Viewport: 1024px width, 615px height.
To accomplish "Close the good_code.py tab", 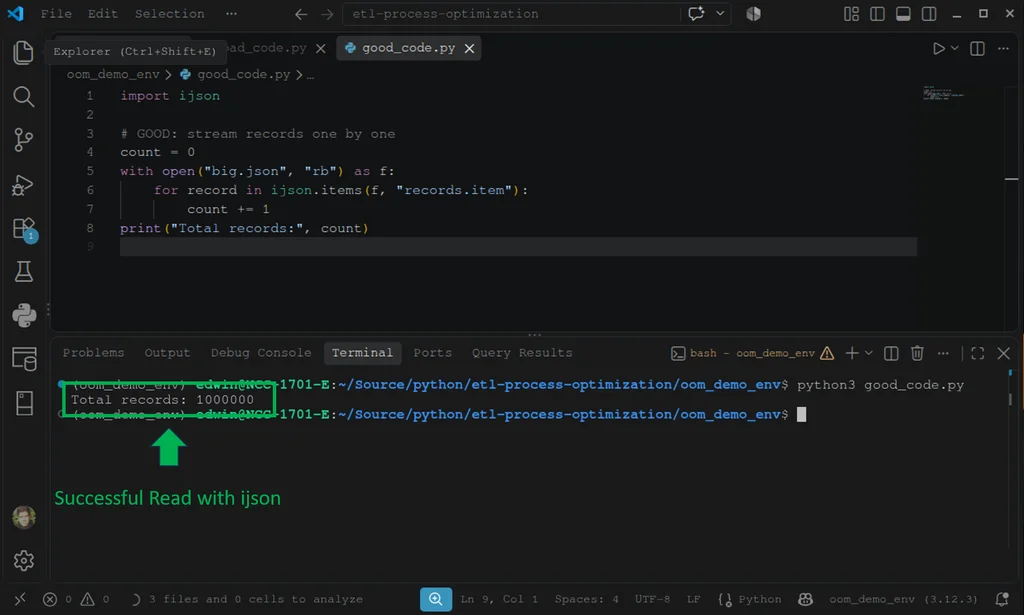I will coord(469,48).
